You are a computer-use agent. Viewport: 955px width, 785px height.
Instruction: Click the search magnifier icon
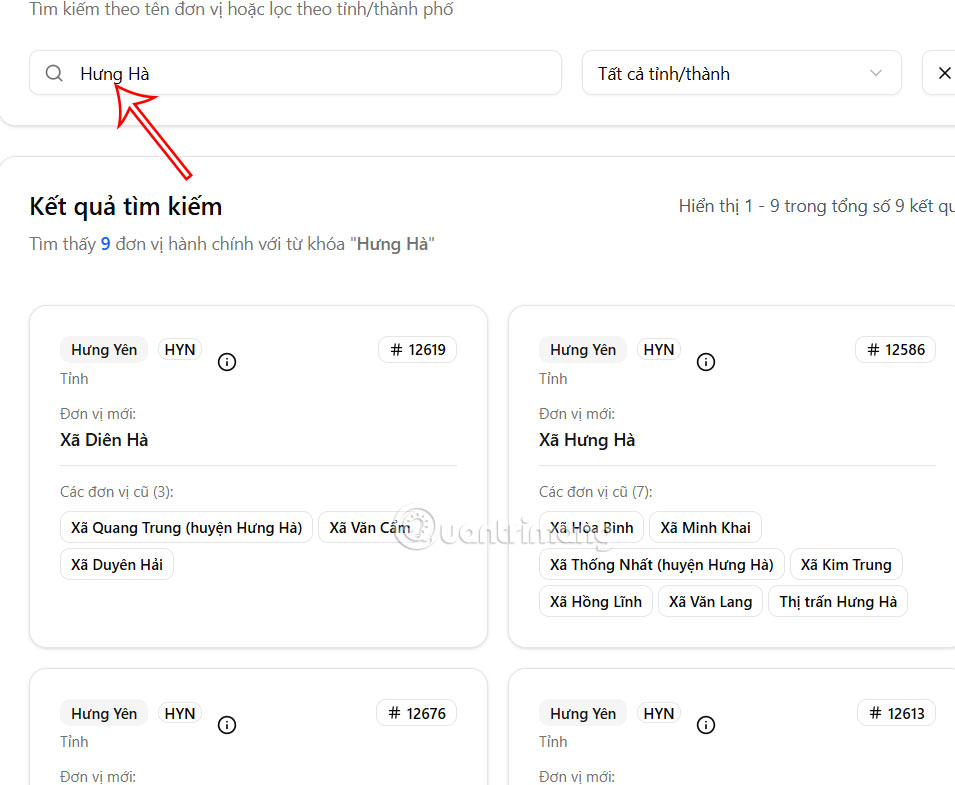53,72
